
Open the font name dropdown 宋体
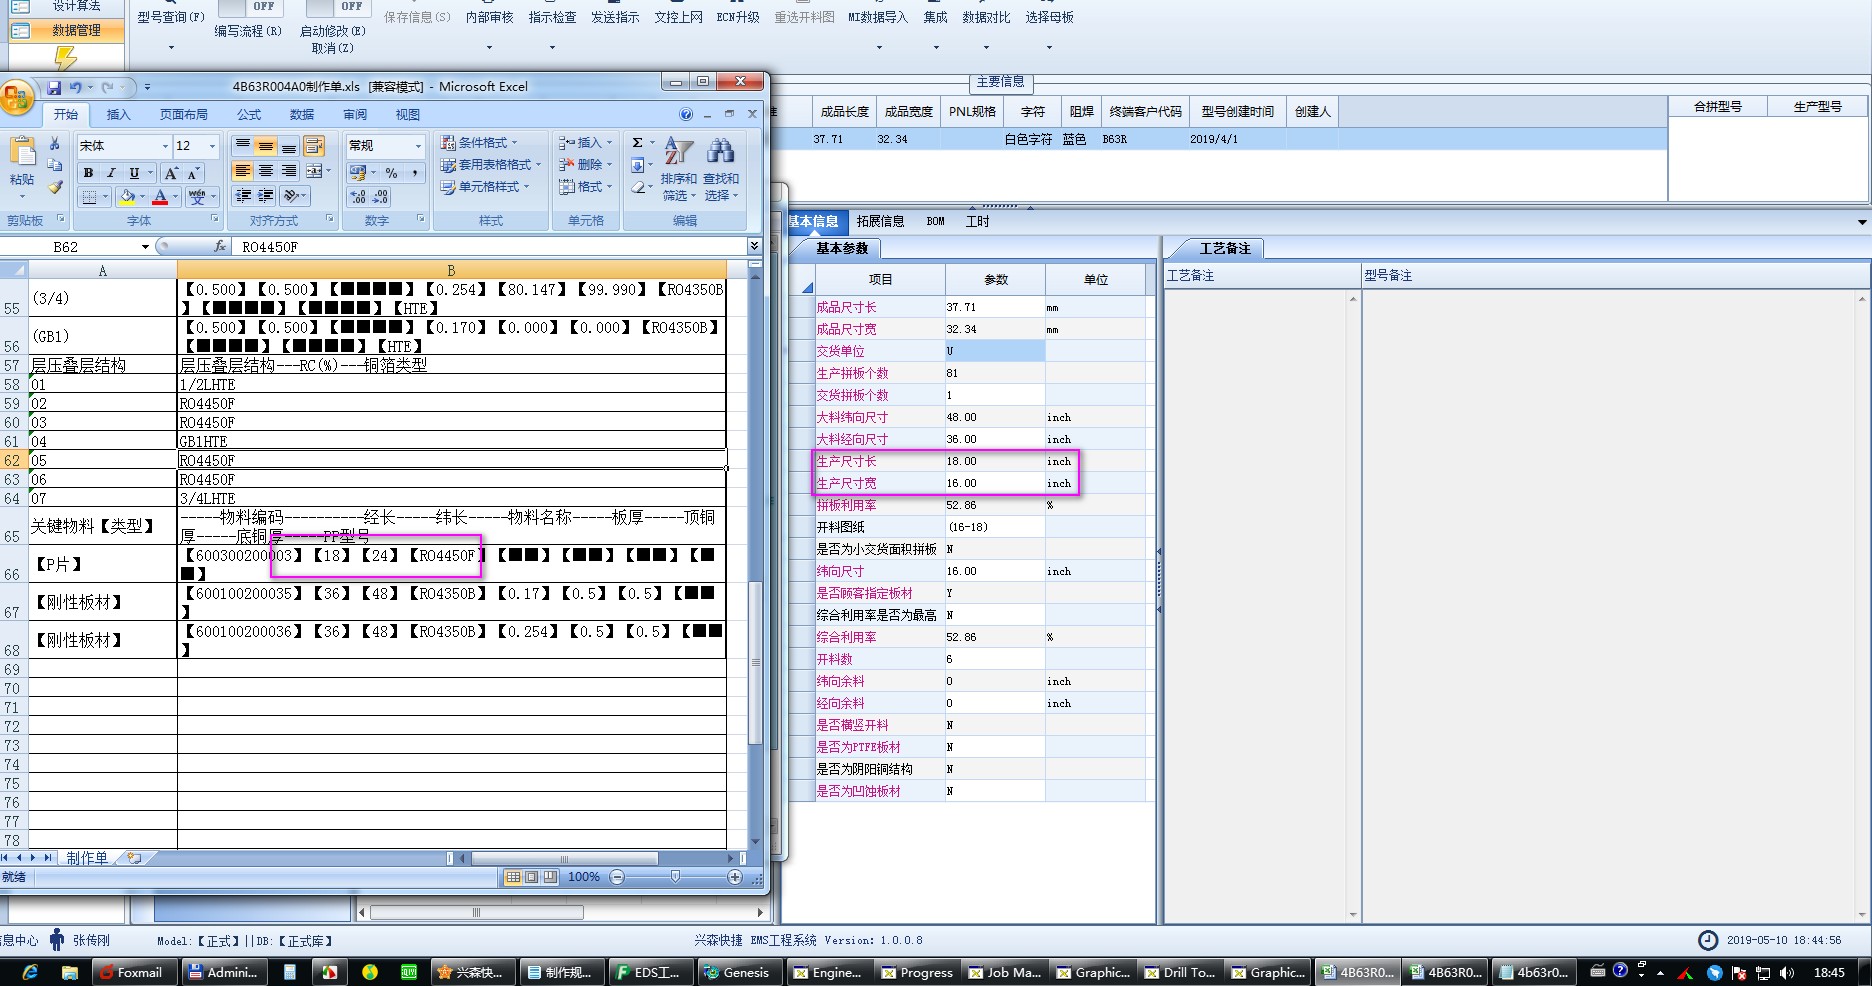(165, 146)
